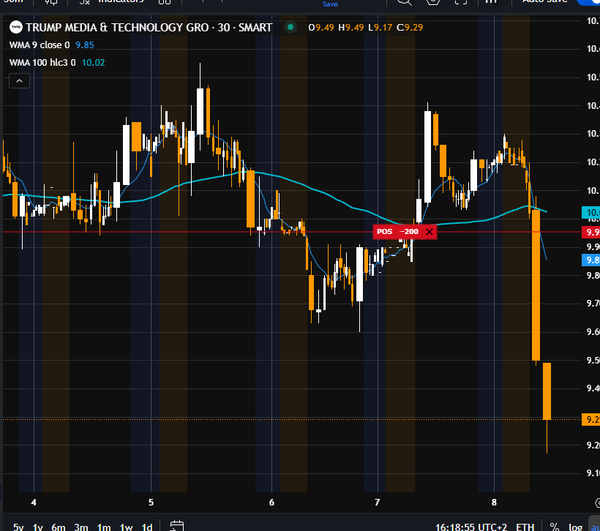Set chart range to 1w
The height and width of the screenshot is (531, 600).
(x=126, y=527)
